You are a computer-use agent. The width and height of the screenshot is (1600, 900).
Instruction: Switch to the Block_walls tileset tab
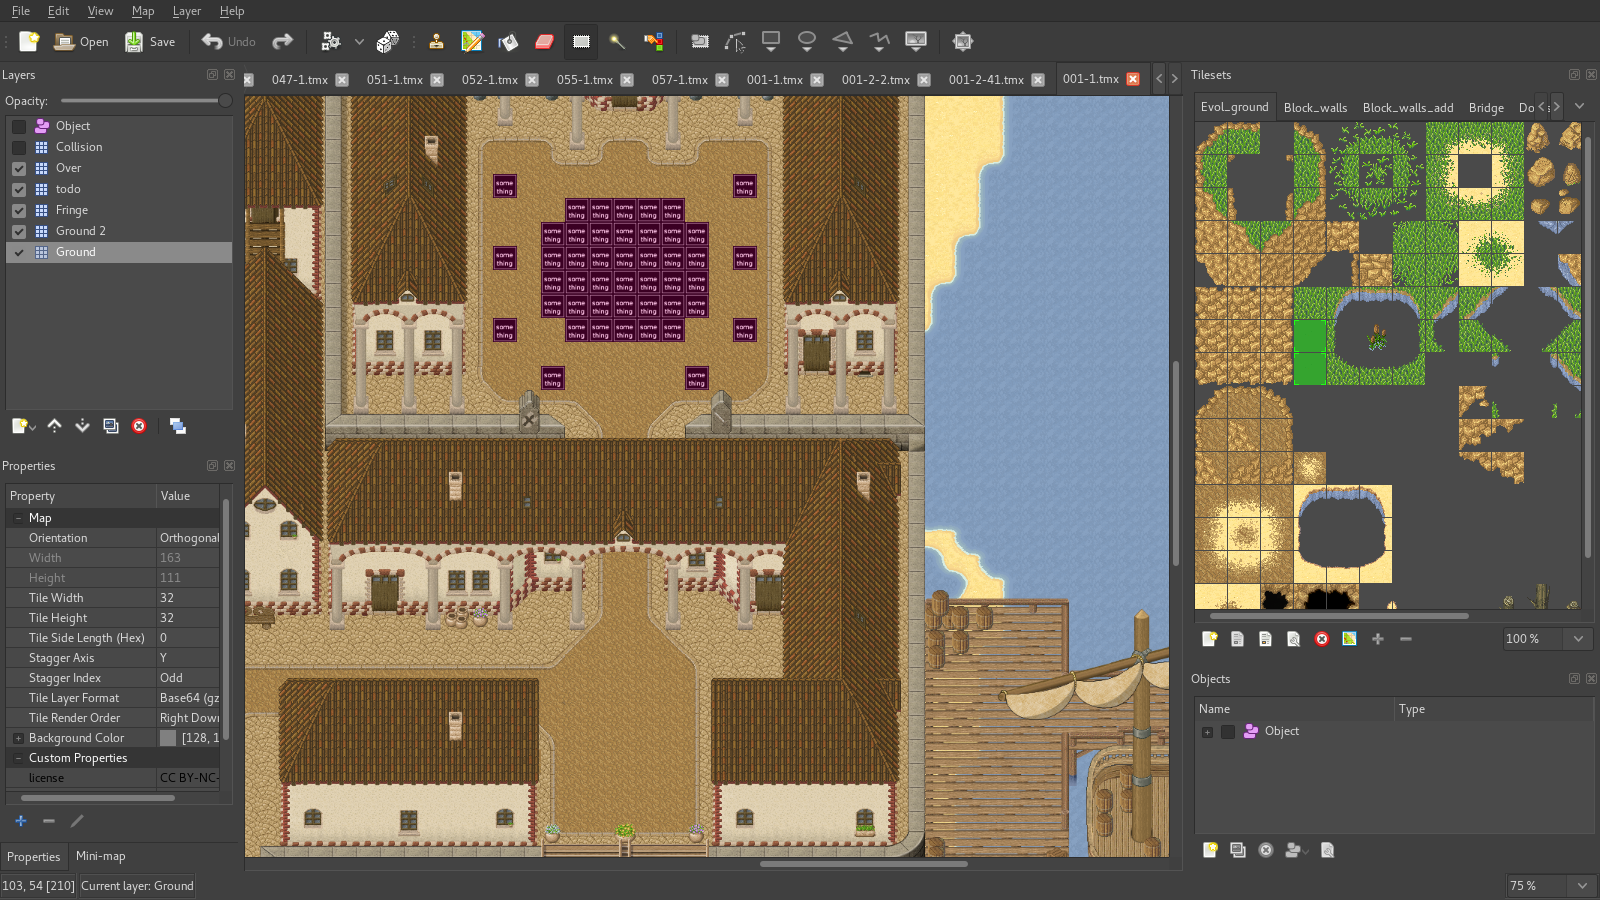1315,107
